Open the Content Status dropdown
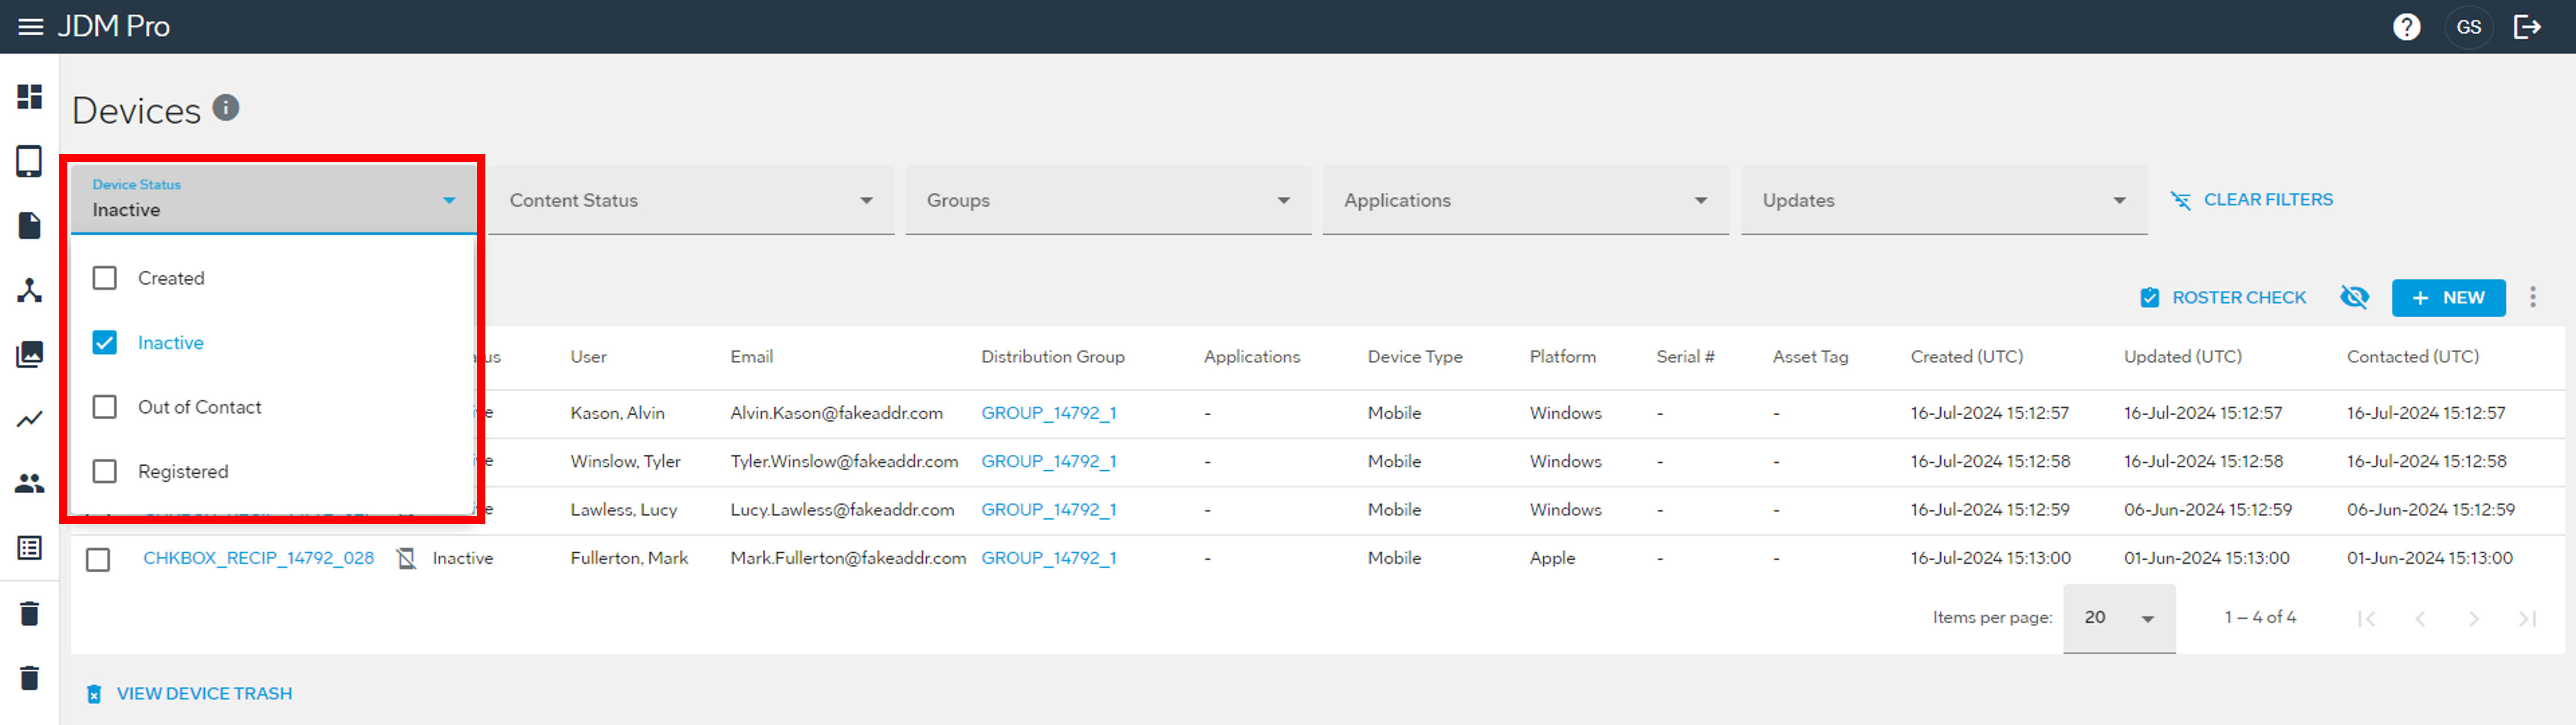The height and width of the screenshot is (725, 2576). click(x=691, y=200)
